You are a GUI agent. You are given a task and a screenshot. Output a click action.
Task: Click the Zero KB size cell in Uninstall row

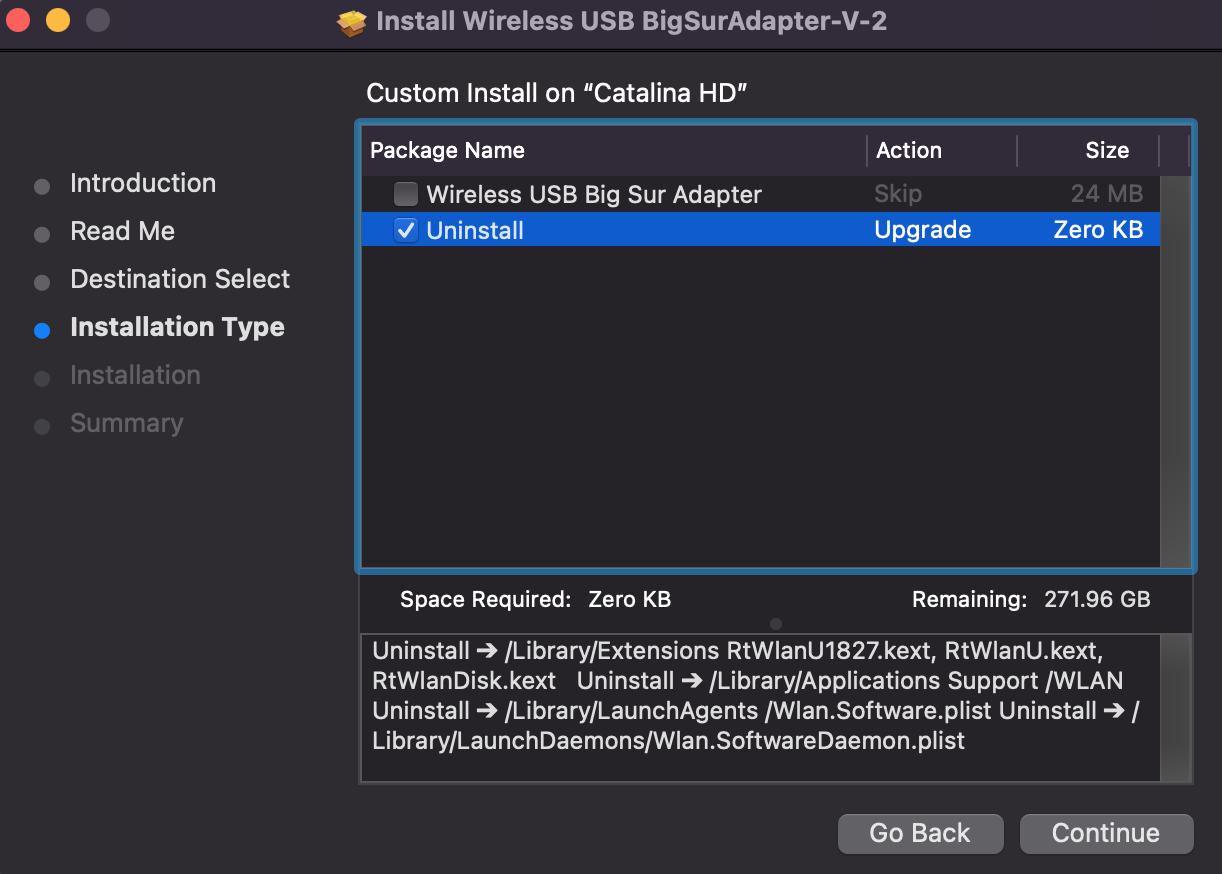(x=1098, y=230)
